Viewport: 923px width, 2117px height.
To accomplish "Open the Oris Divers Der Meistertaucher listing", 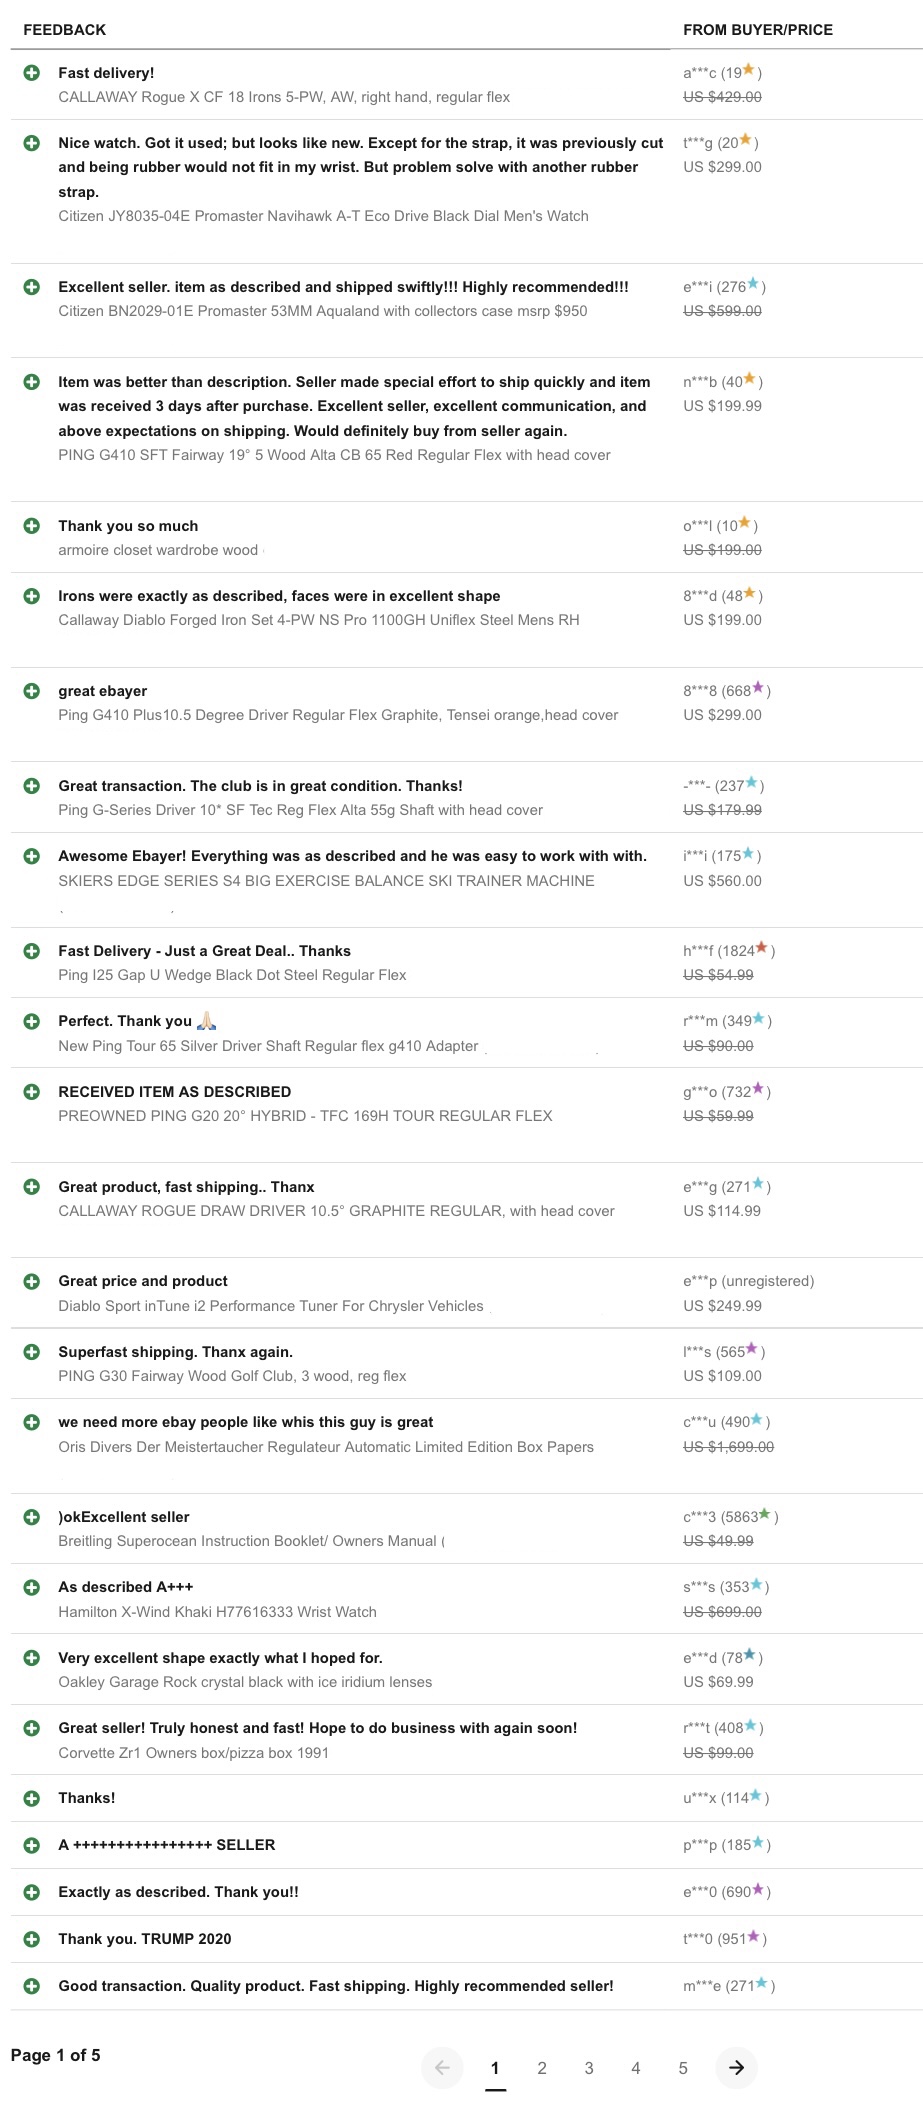I will [x=326, y=1447].
